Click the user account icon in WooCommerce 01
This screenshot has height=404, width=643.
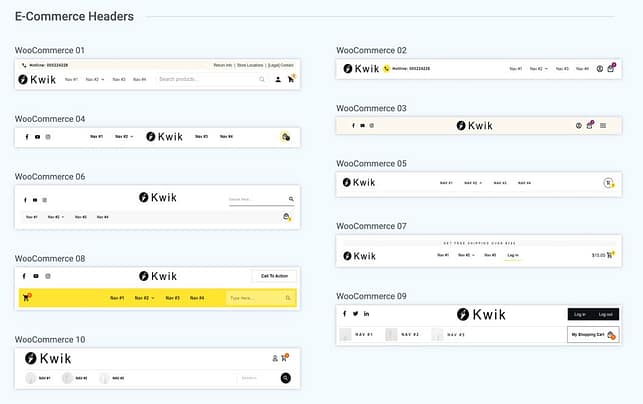pyautogui.click(x=278, y=80)
